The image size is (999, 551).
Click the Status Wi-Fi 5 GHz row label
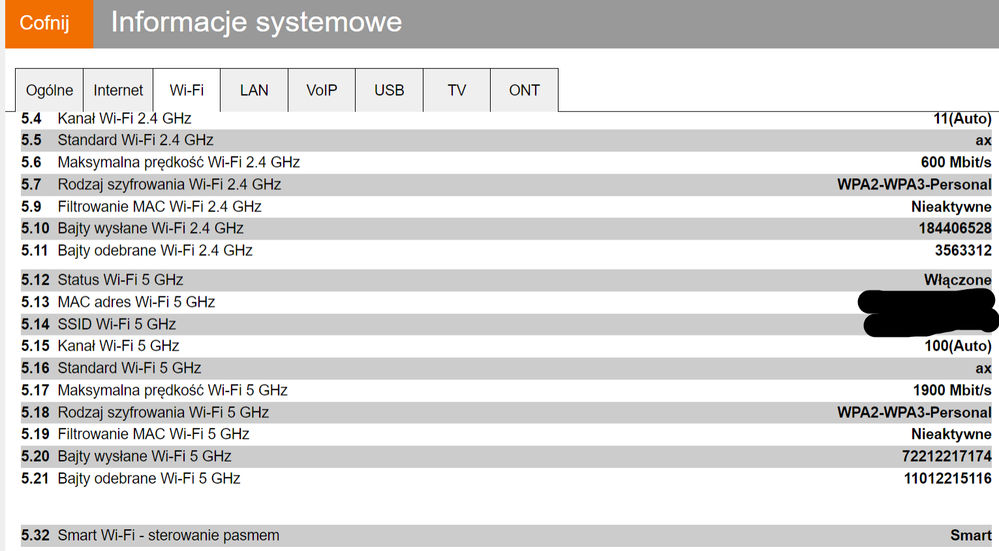click(120, 280)
